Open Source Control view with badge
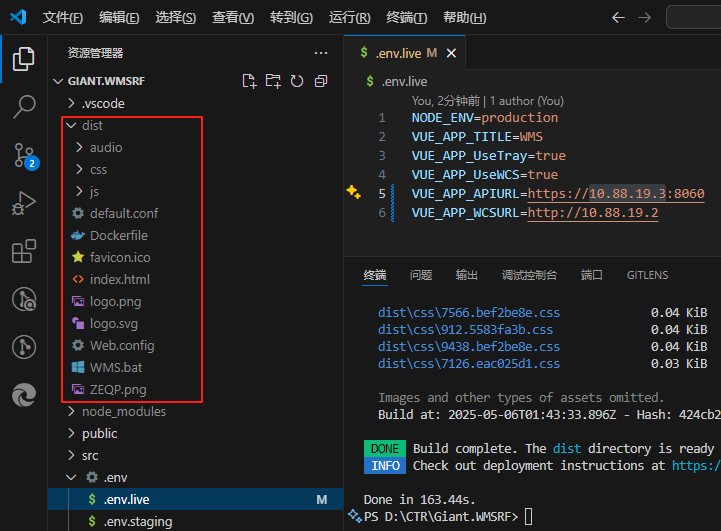 (x=23, y=155)
